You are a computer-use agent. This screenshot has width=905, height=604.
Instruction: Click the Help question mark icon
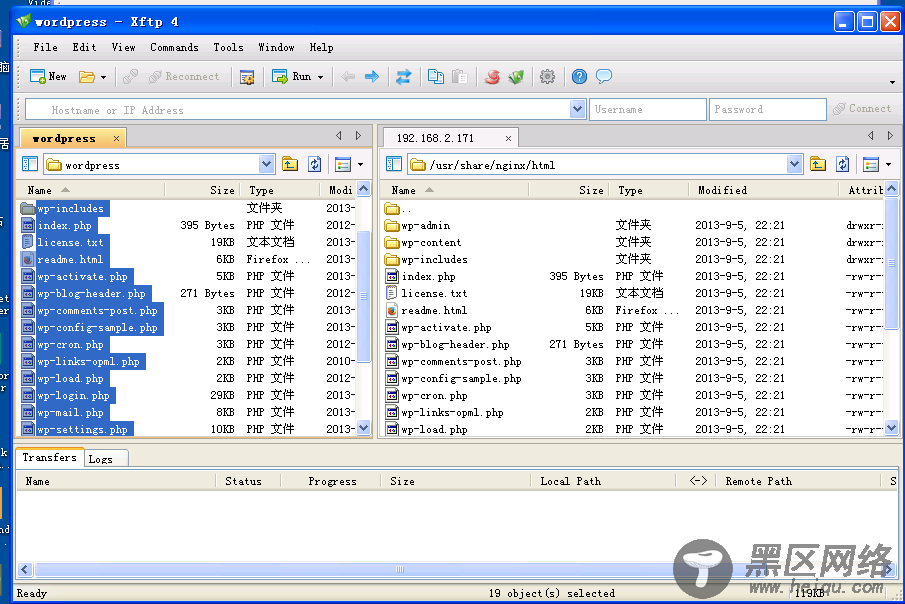pyautogui.click(x=579, y=76)
